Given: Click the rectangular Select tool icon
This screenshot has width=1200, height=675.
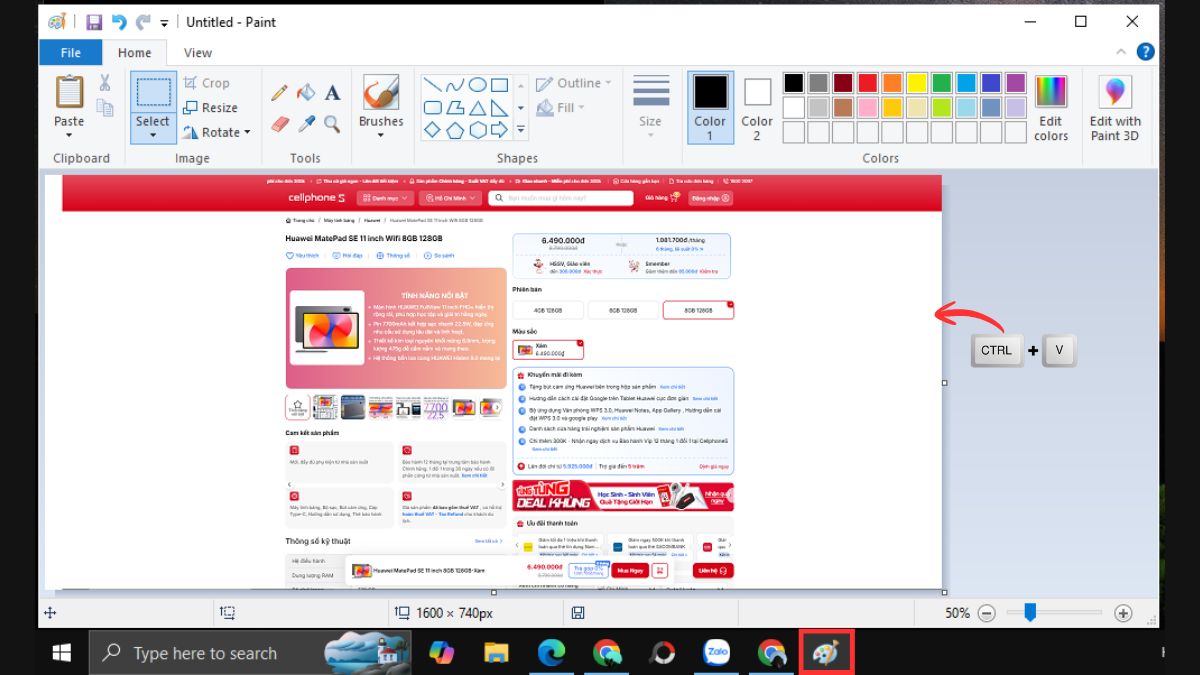Looking at the screenshot, I should pyautogui.click(x=152, y=92).
